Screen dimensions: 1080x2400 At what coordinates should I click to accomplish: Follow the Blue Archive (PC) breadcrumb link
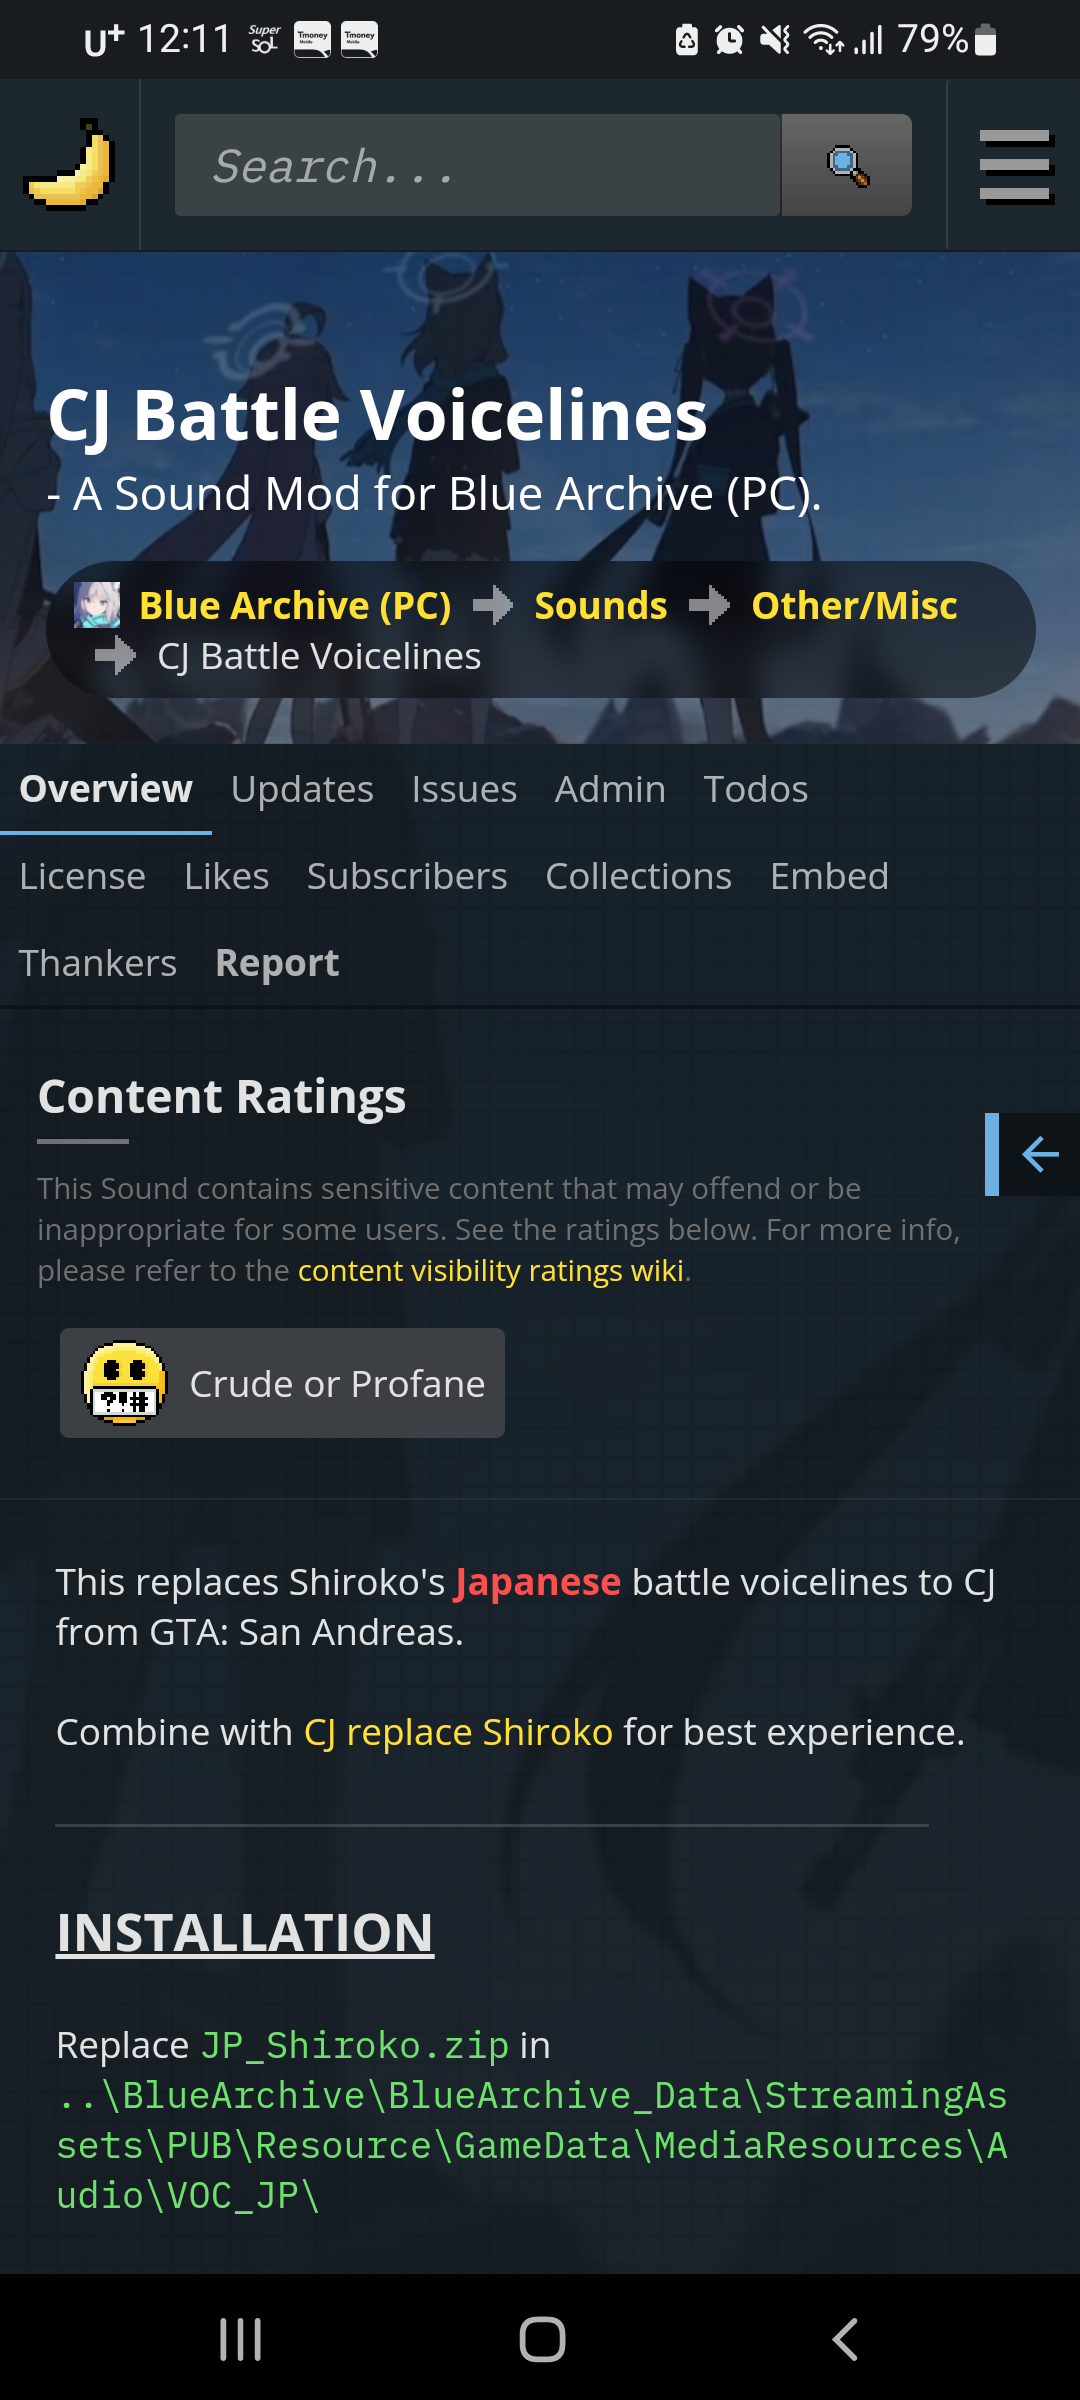coord(295,606)
